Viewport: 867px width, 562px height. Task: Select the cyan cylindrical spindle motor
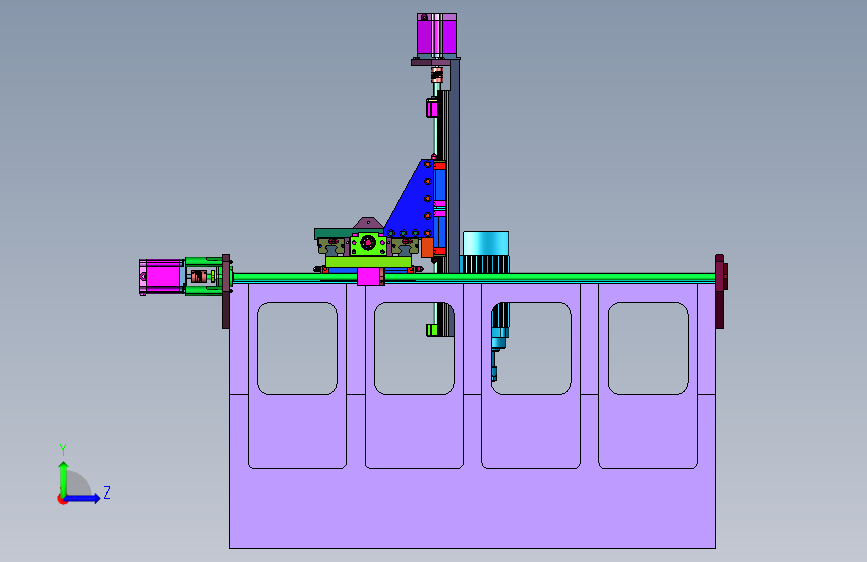click(486, 243)
